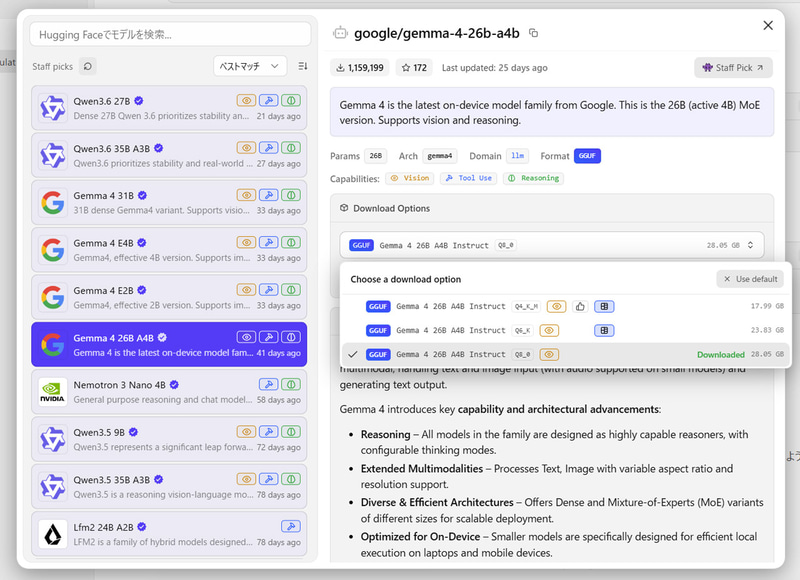The height and width of the screenshot is (580, 800).
Task: Click the vision eye icon on Q4_K_M row
Action: coord(557,307)
